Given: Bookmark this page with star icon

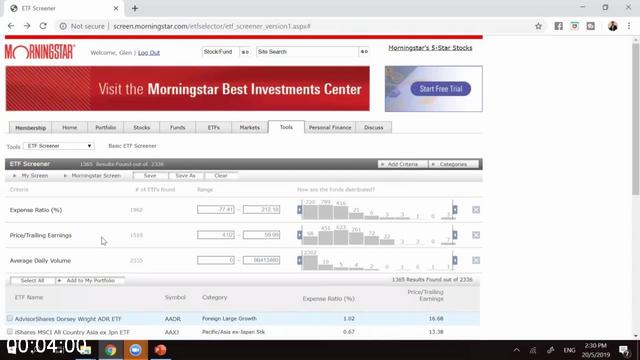Looking at the screenshot, I should (538, 26).
